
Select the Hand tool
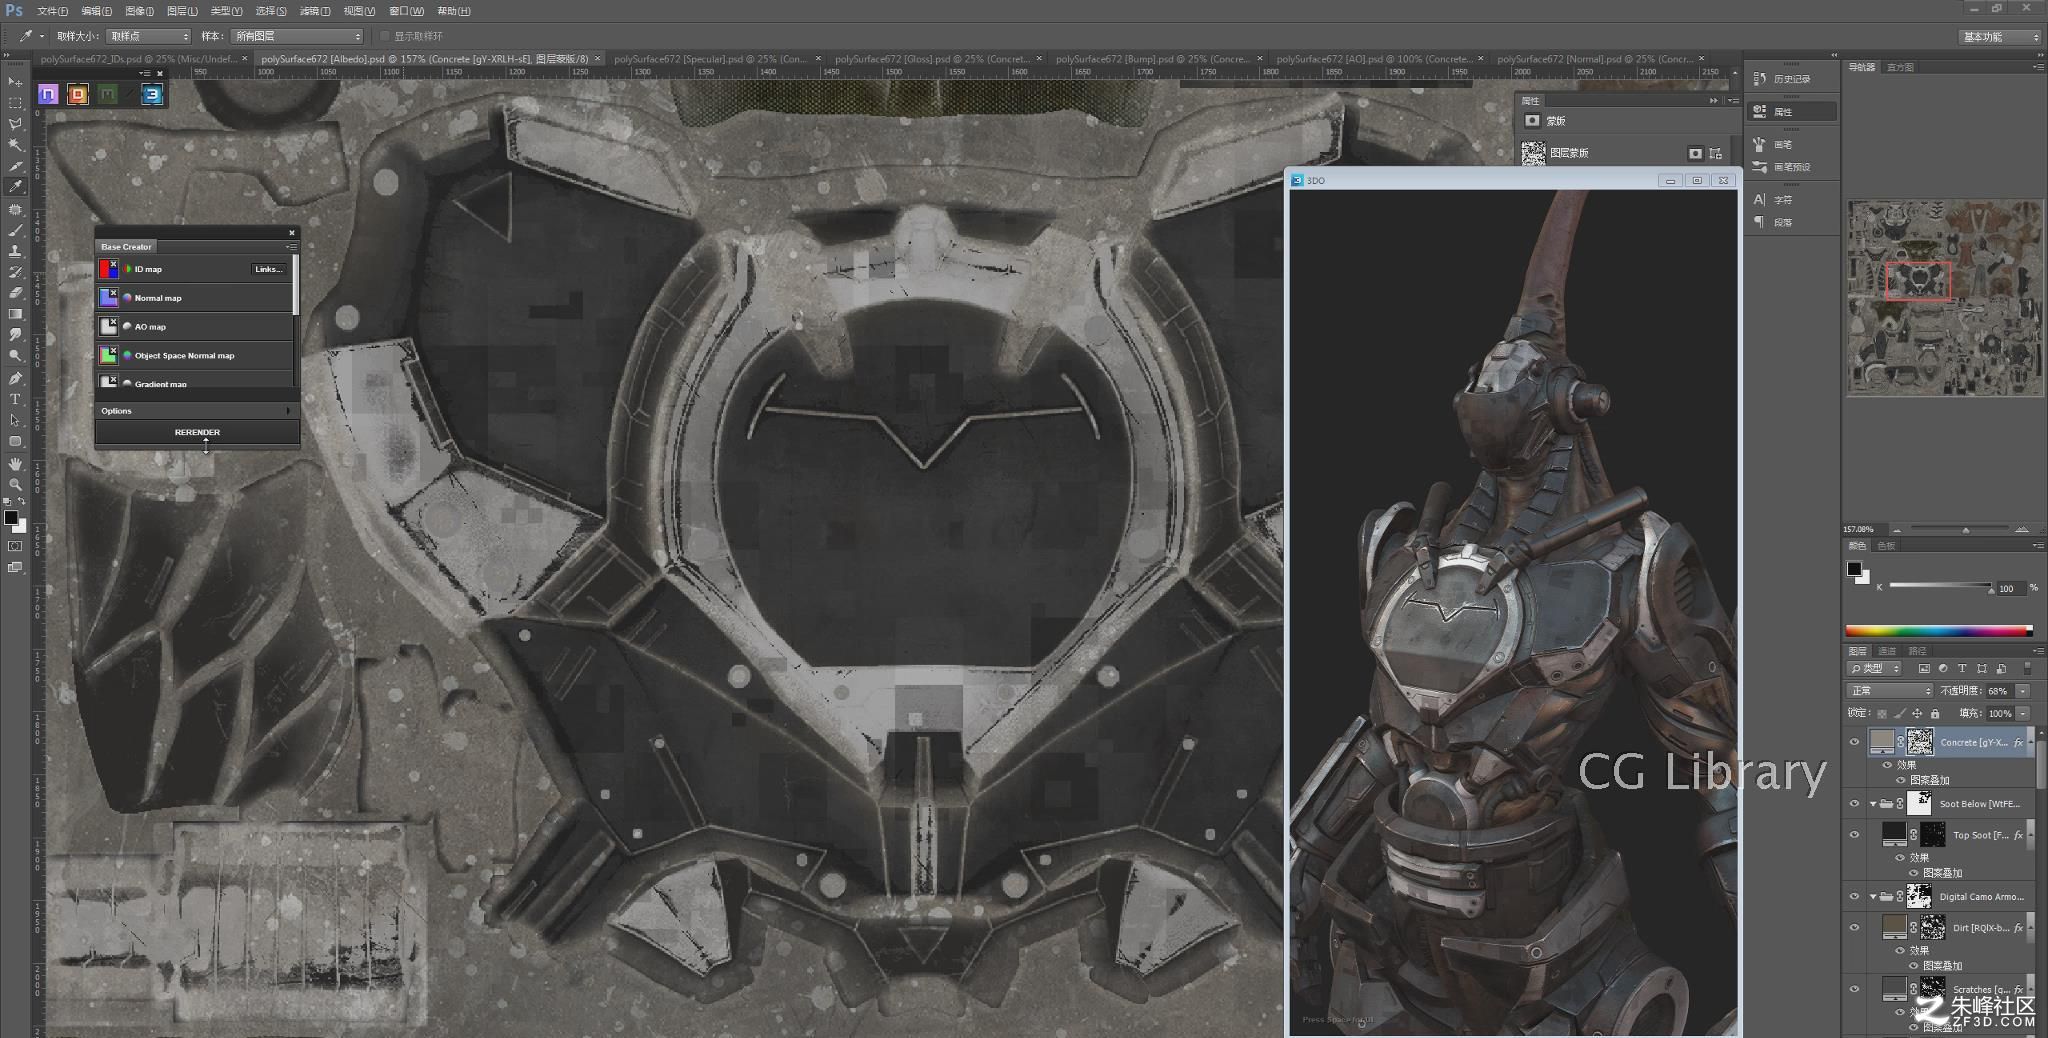[x=15, y=463]
